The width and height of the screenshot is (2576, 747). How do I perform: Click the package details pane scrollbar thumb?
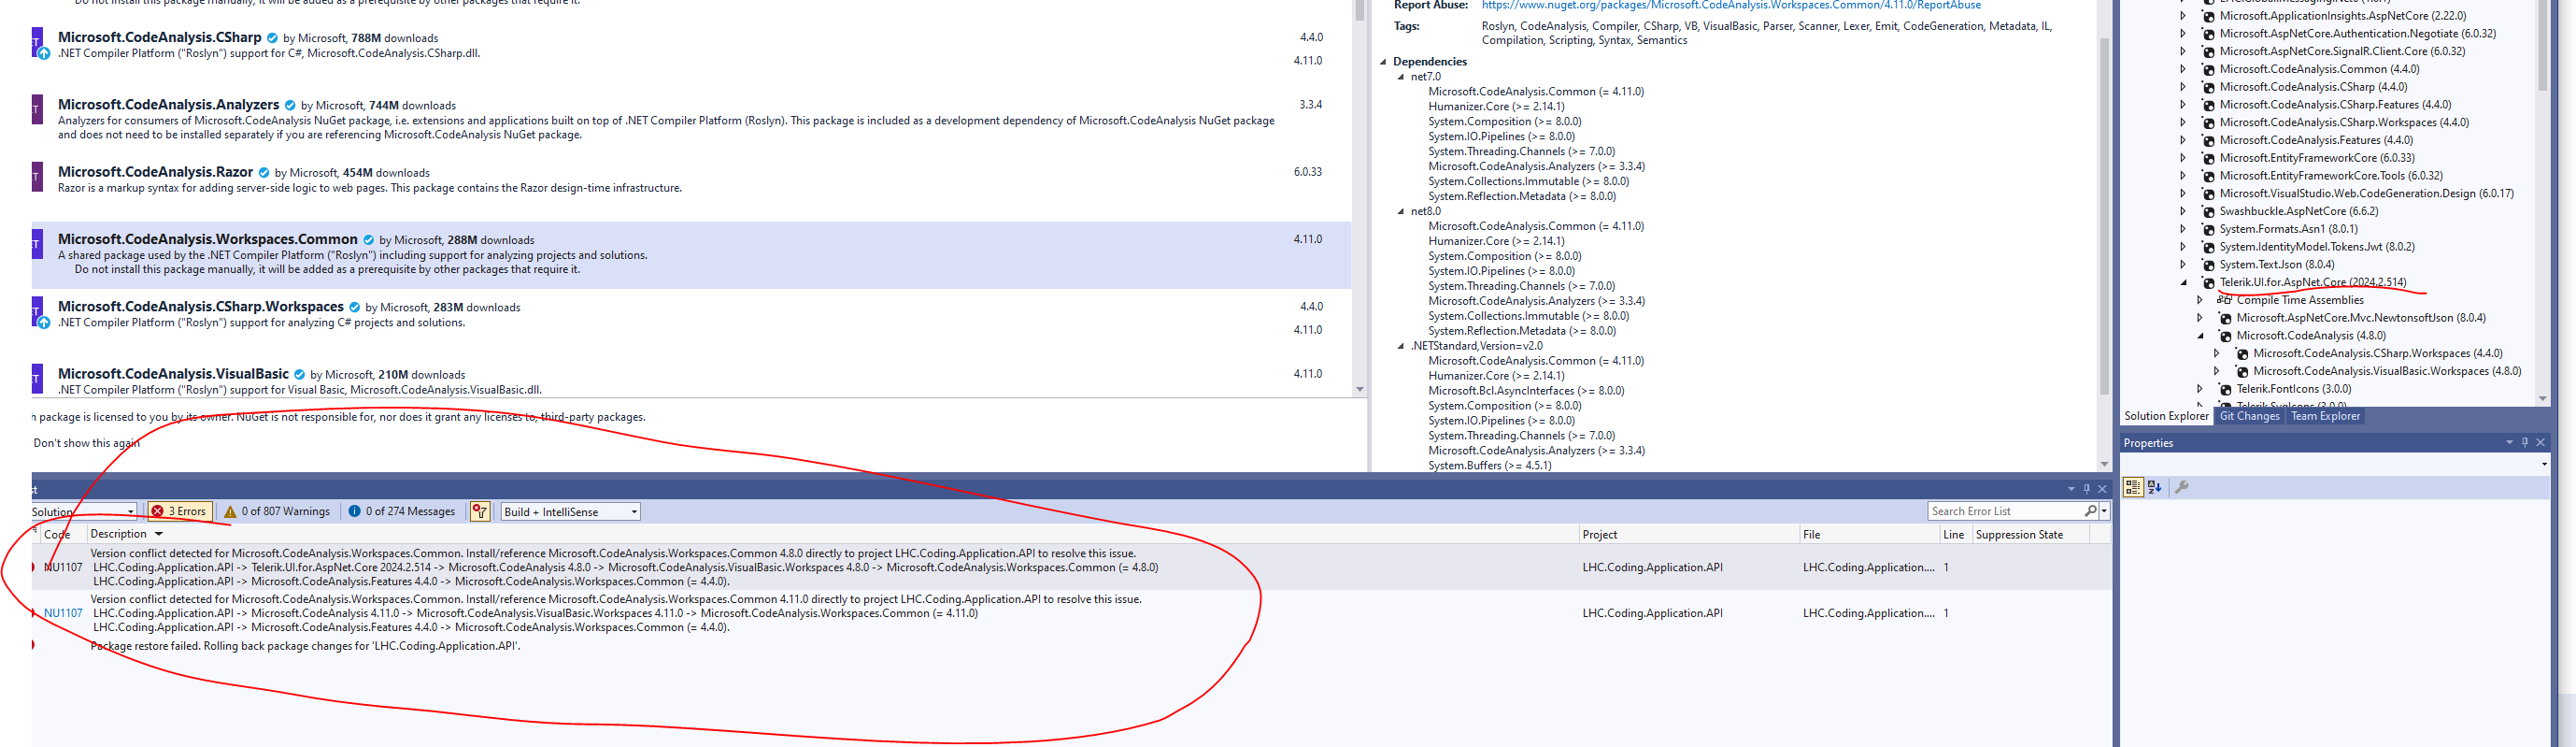pyautogui.click(x=2104, y=215)
